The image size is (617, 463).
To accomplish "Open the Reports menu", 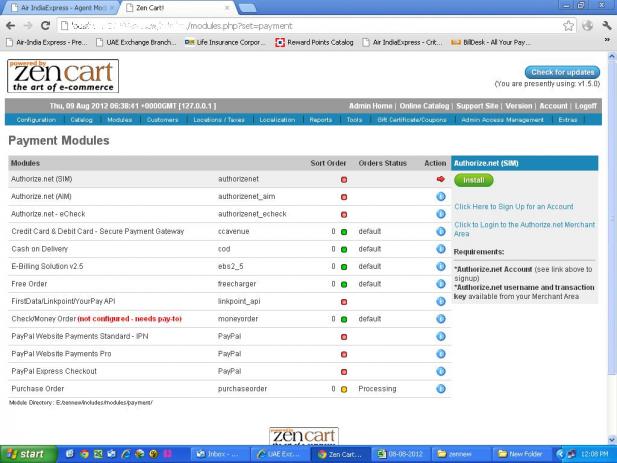I will [321, 120].
